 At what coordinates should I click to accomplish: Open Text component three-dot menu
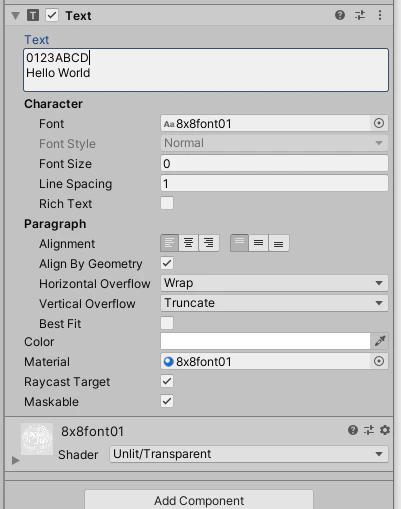380,15
